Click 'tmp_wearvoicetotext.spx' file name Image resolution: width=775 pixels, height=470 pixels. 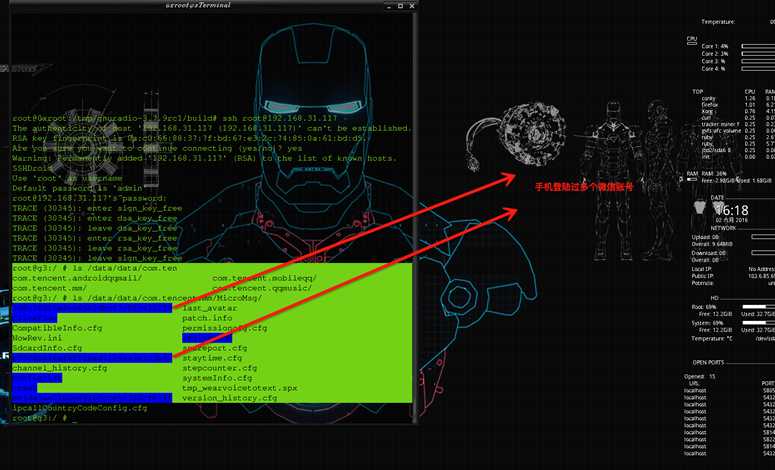click(240, 388)
